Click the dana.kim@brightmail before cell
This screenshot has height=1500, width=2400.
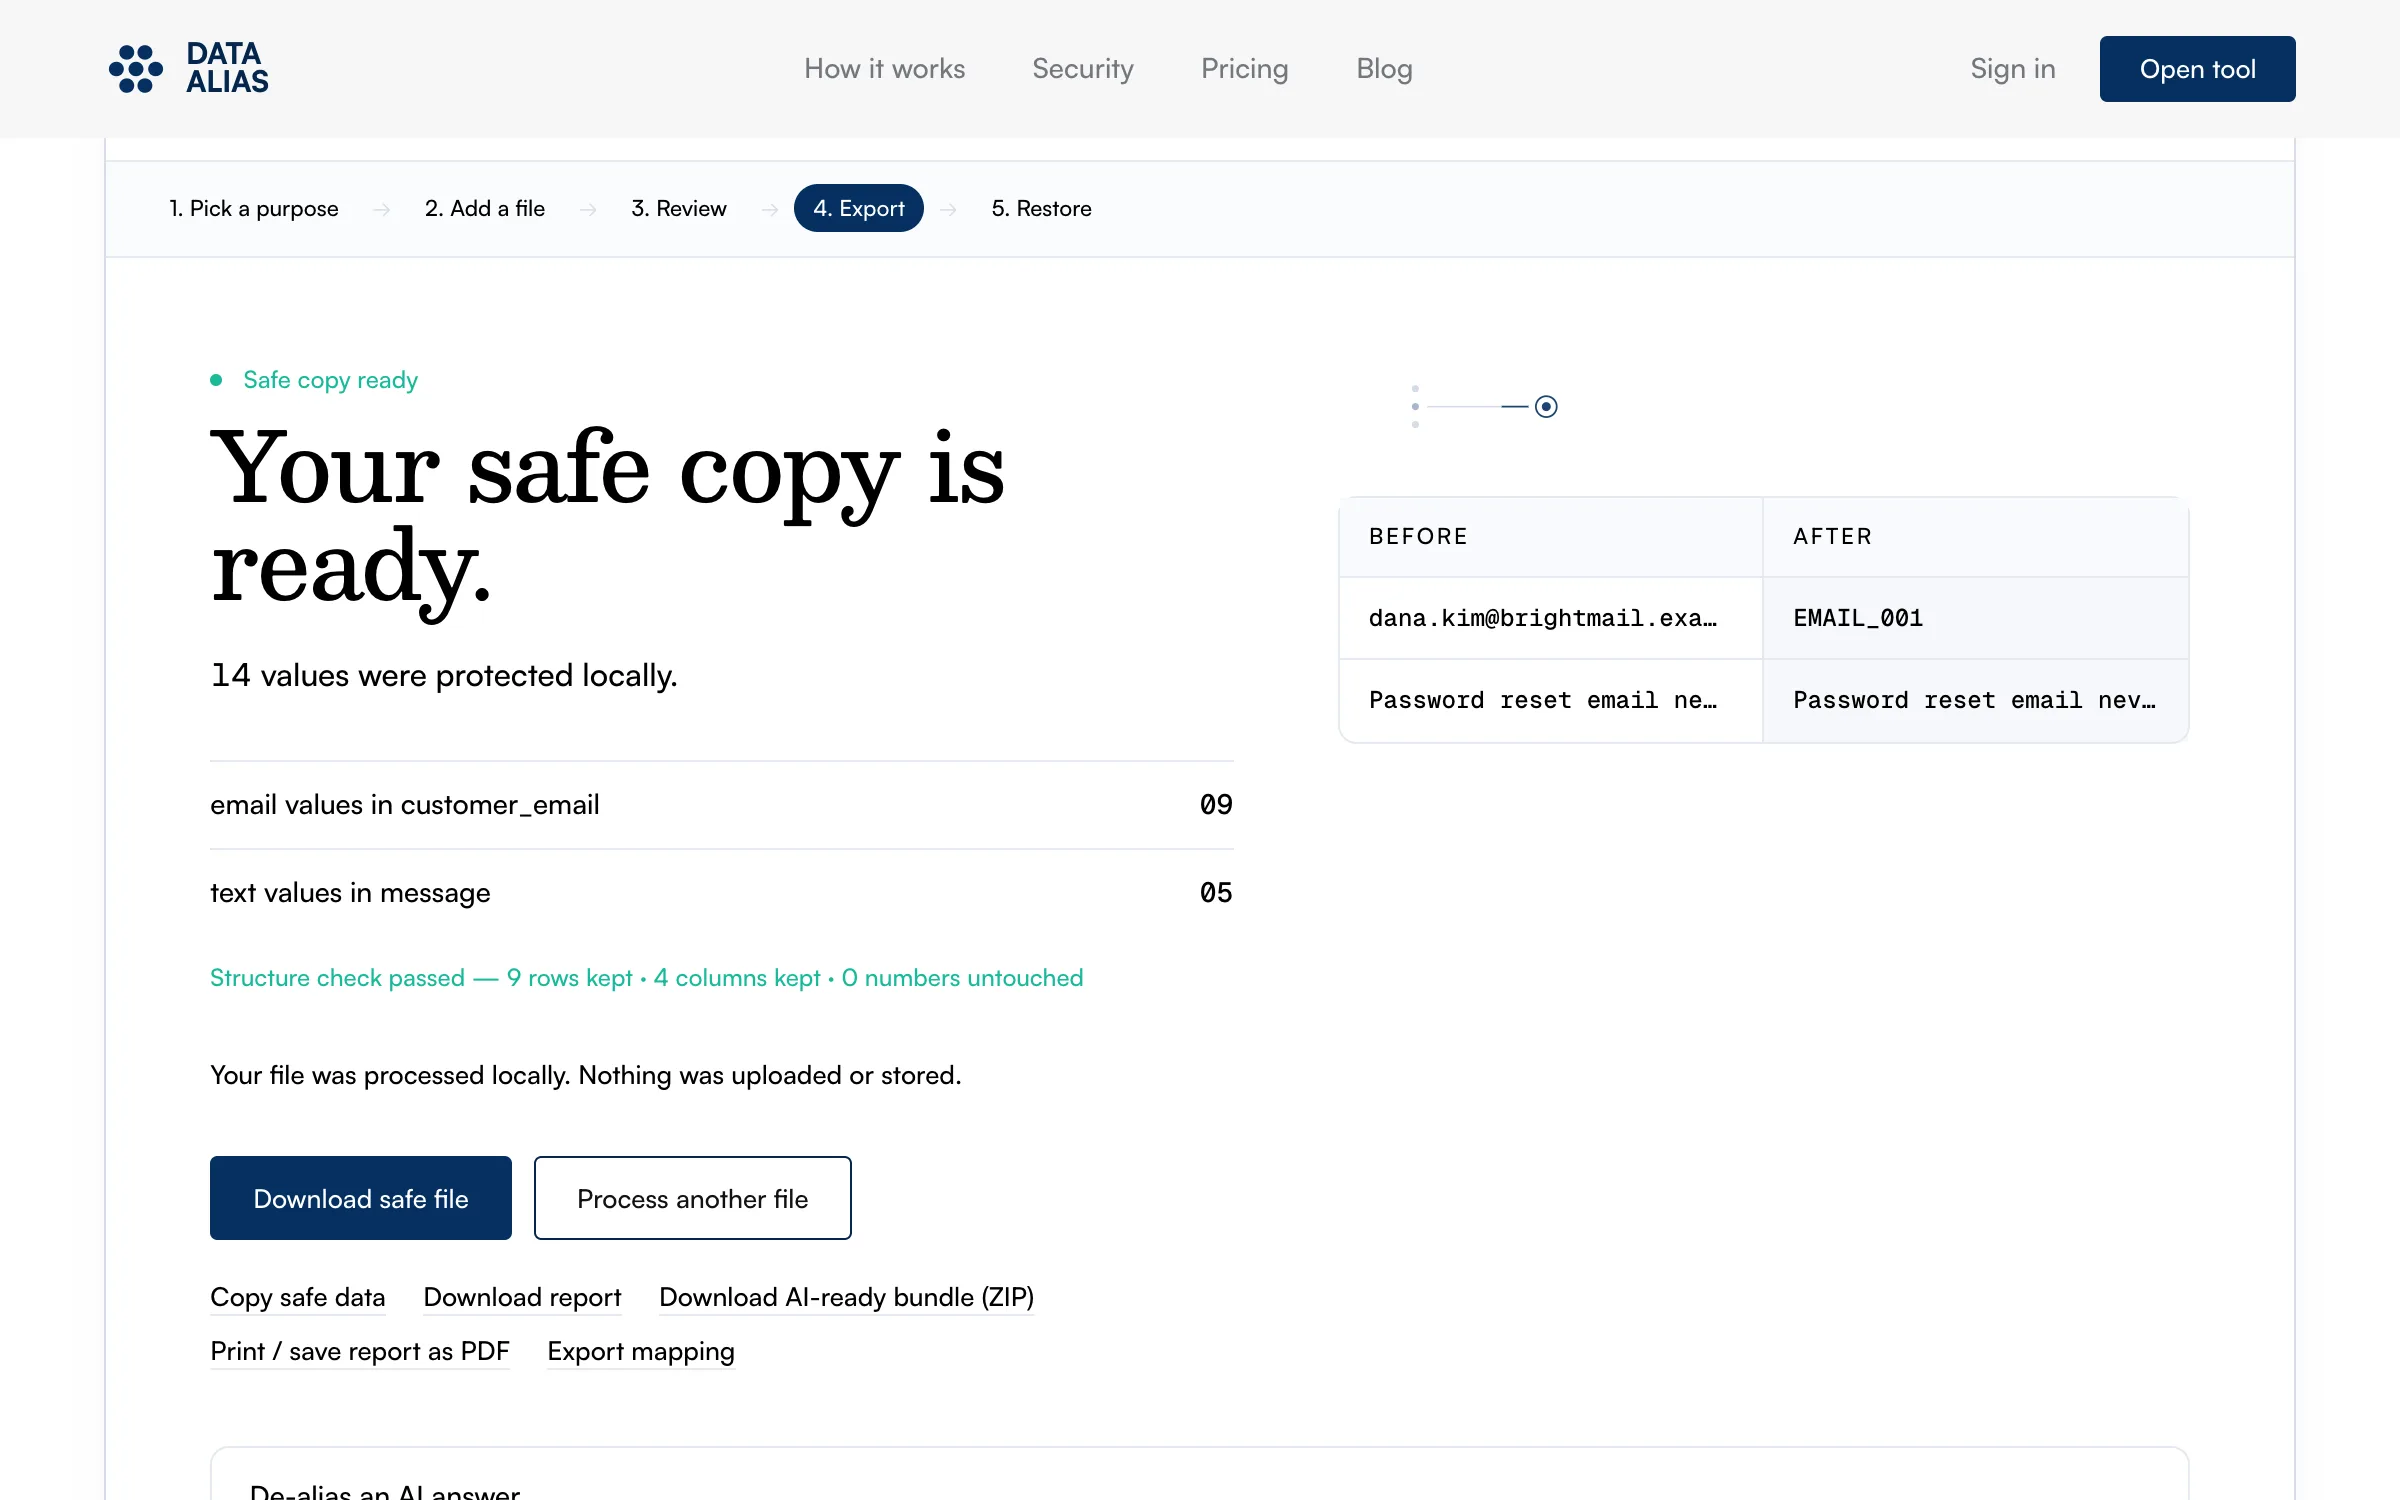click(1551, 618)
